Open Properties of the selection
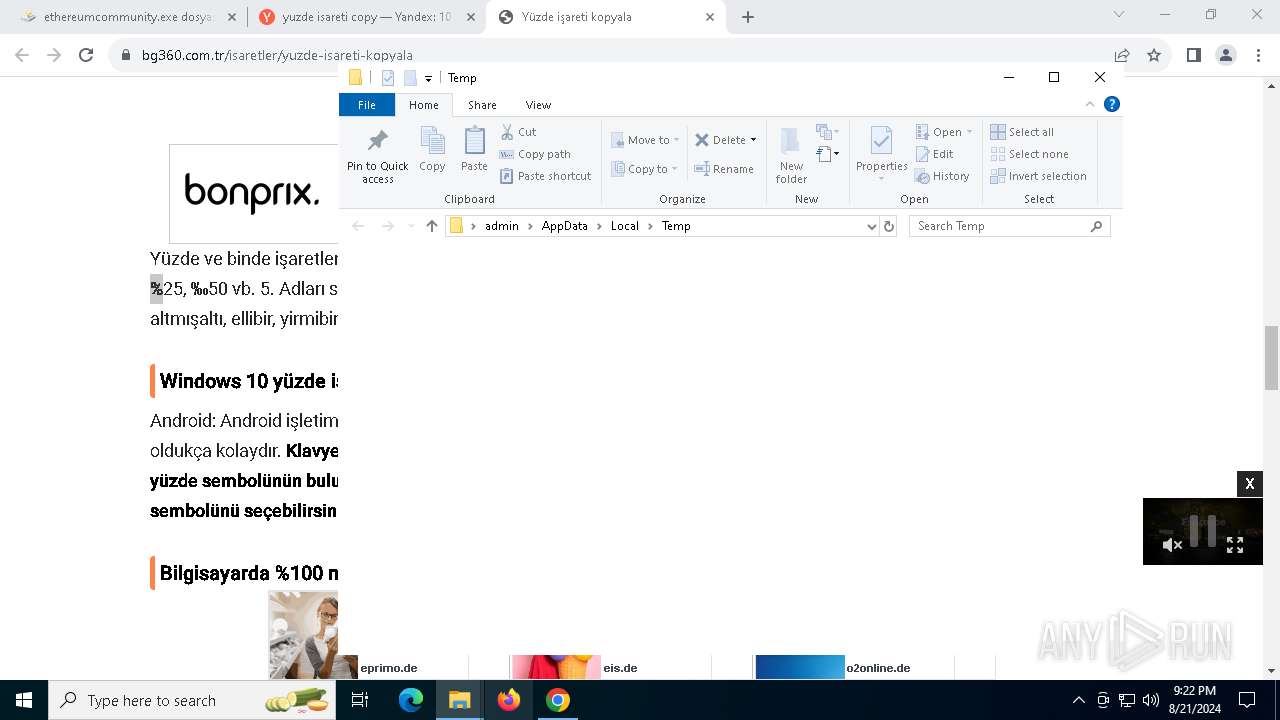The height and width of the screenshot is (720, 1280). click(881, 154)
